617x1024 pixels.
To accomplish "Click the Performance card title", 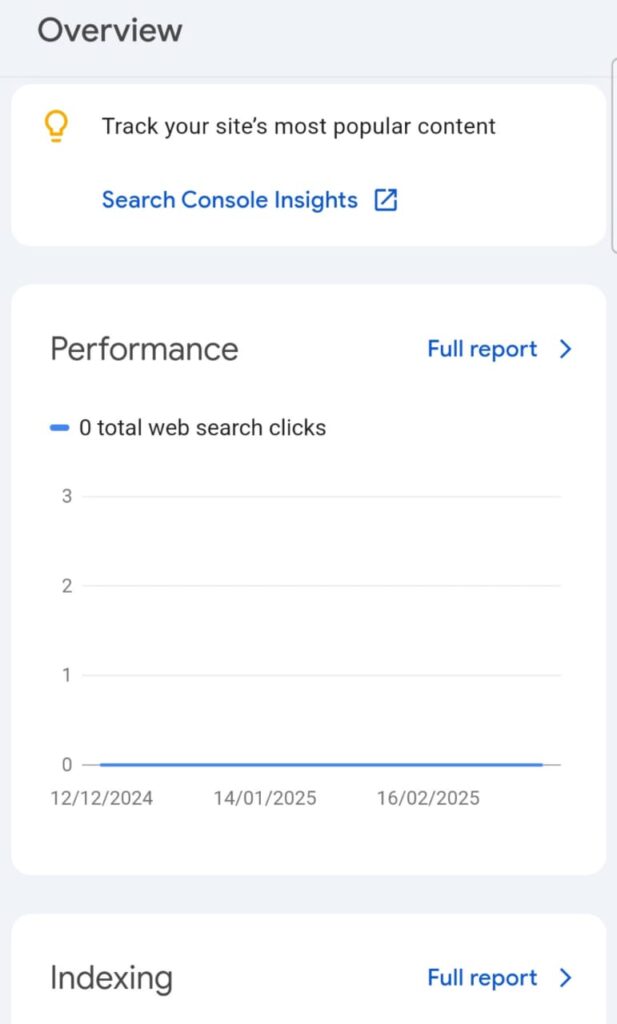I will tap(144, 349).
